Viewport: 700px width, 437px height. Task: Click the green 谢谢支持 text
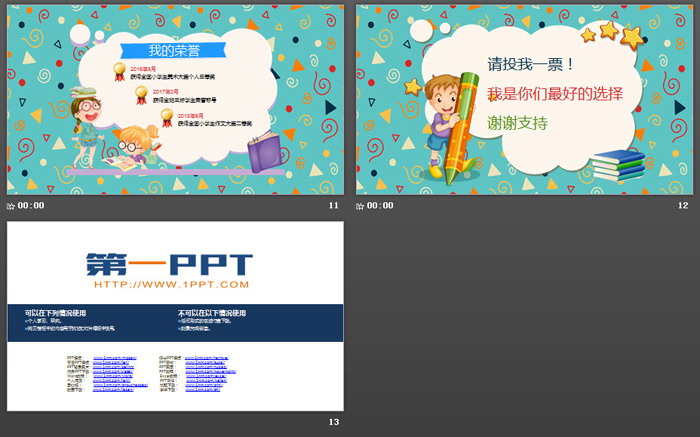(x=517, y=123)
